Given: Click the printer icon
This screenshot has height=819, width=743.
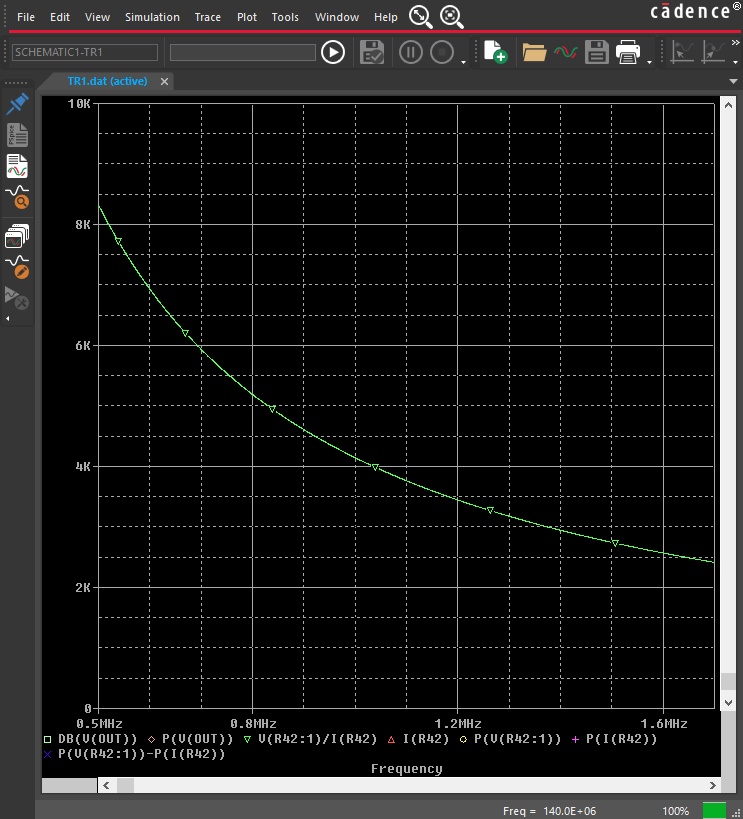Looking at the screenshot, I should click(x=628, y=52).
